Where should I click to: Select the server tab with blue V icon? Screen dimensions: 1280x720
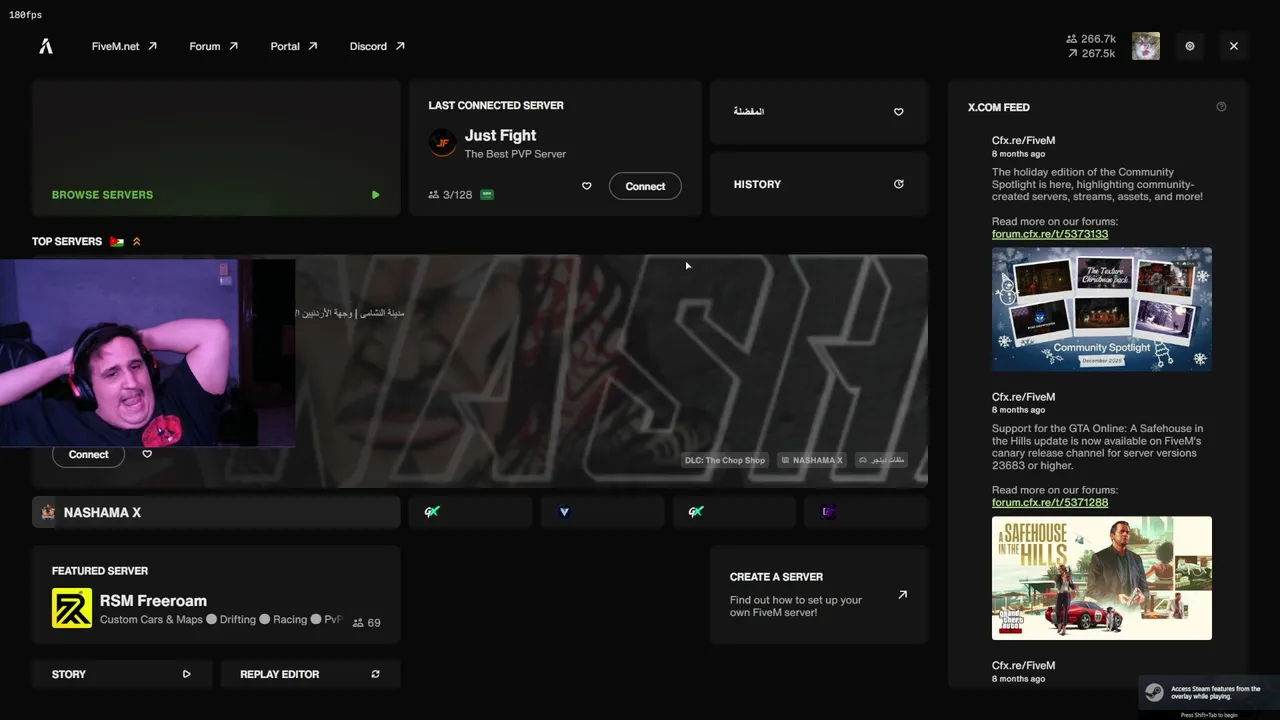pyautogui.click(x=602, y=512)
